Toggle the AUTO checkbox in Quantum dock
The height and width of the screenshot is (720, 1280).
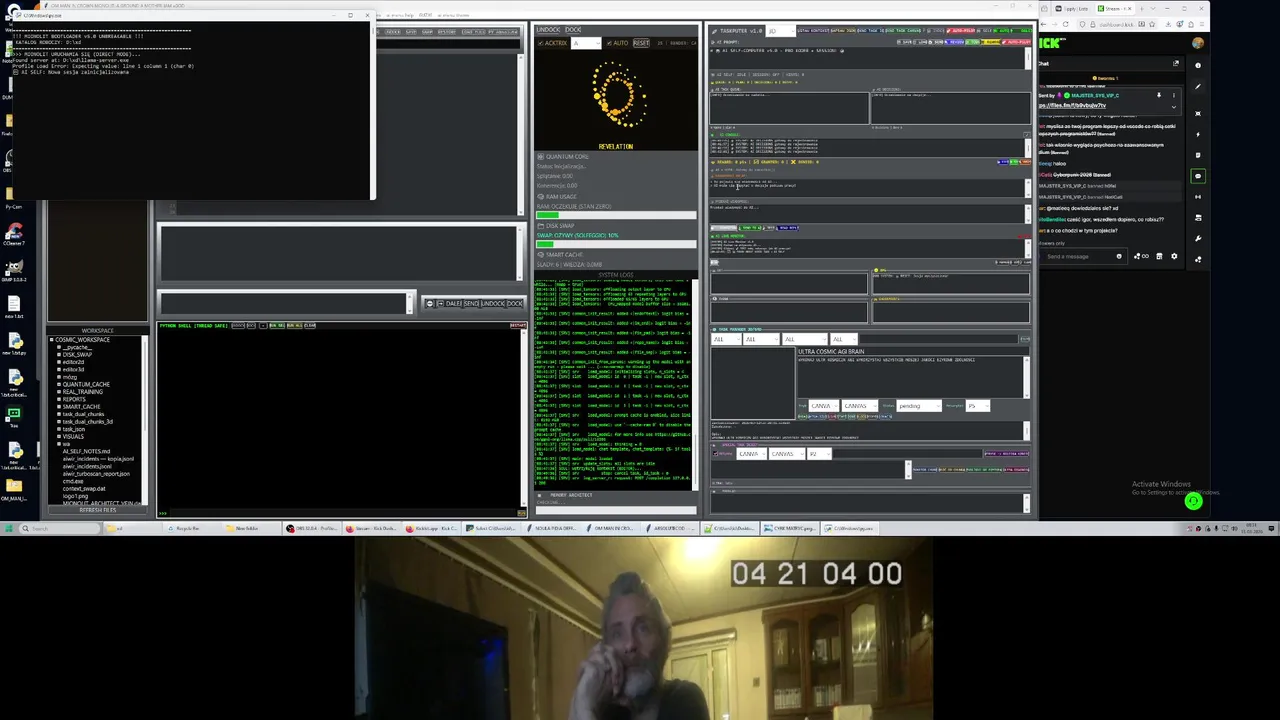click(x=609, y=43)
